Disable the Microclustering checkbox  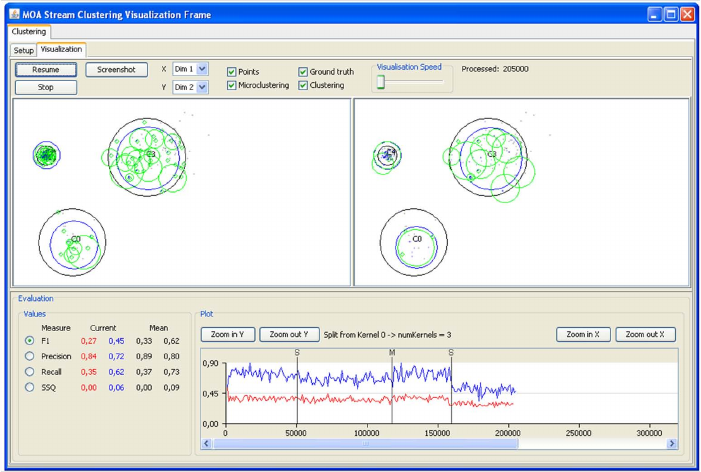point(232,85)
